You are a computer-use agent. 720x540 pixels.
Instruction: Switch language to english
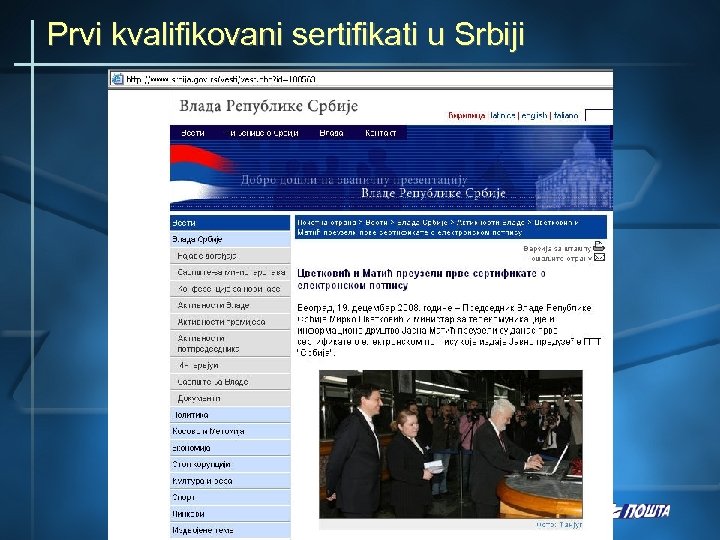534,116
